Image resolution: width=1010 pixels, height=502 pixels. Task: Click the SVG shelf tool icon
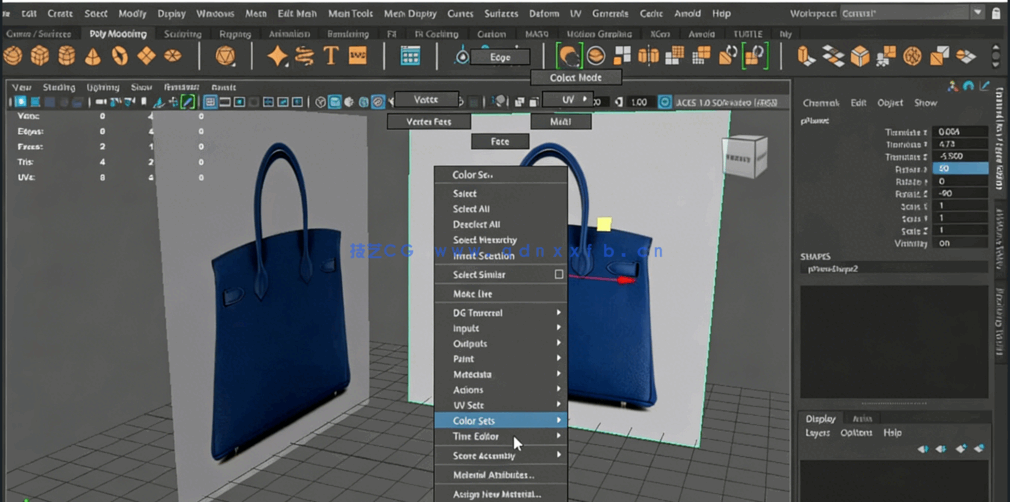(358, 56)
